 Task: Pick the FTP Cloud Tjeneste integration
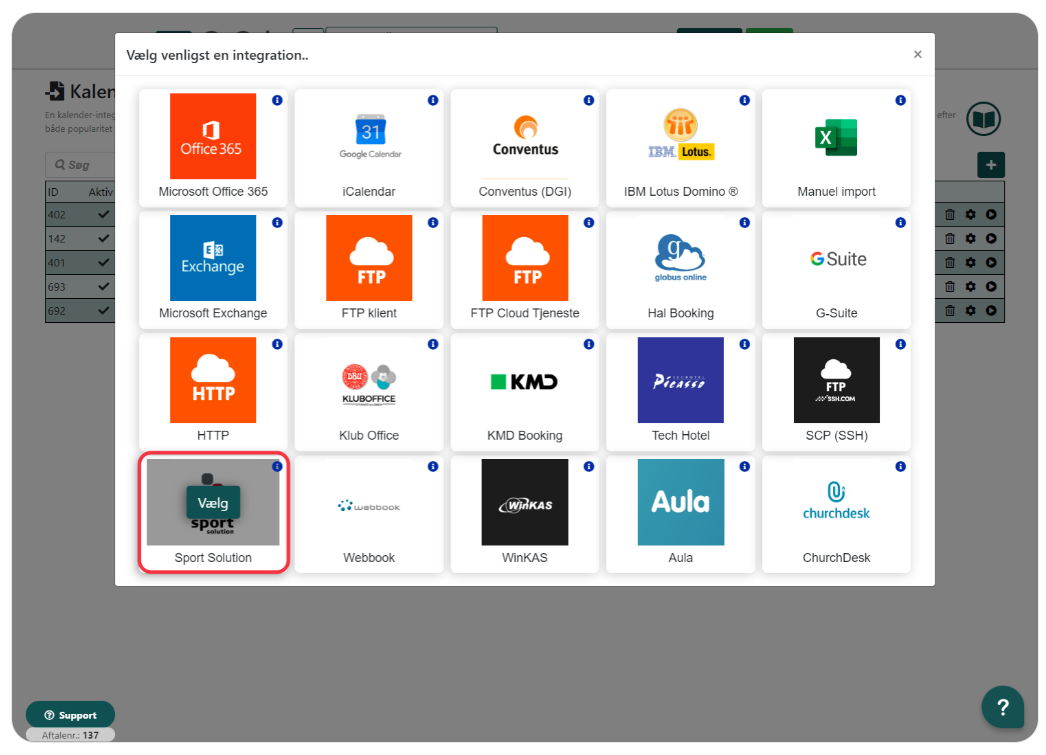pyautogui.click(x=525, y=269)
